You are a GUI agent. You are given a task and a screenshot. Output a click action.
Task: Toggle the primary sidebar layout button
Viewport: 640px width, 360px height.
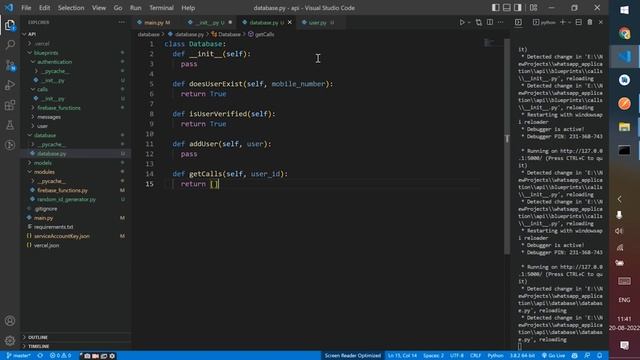point(496,8)
